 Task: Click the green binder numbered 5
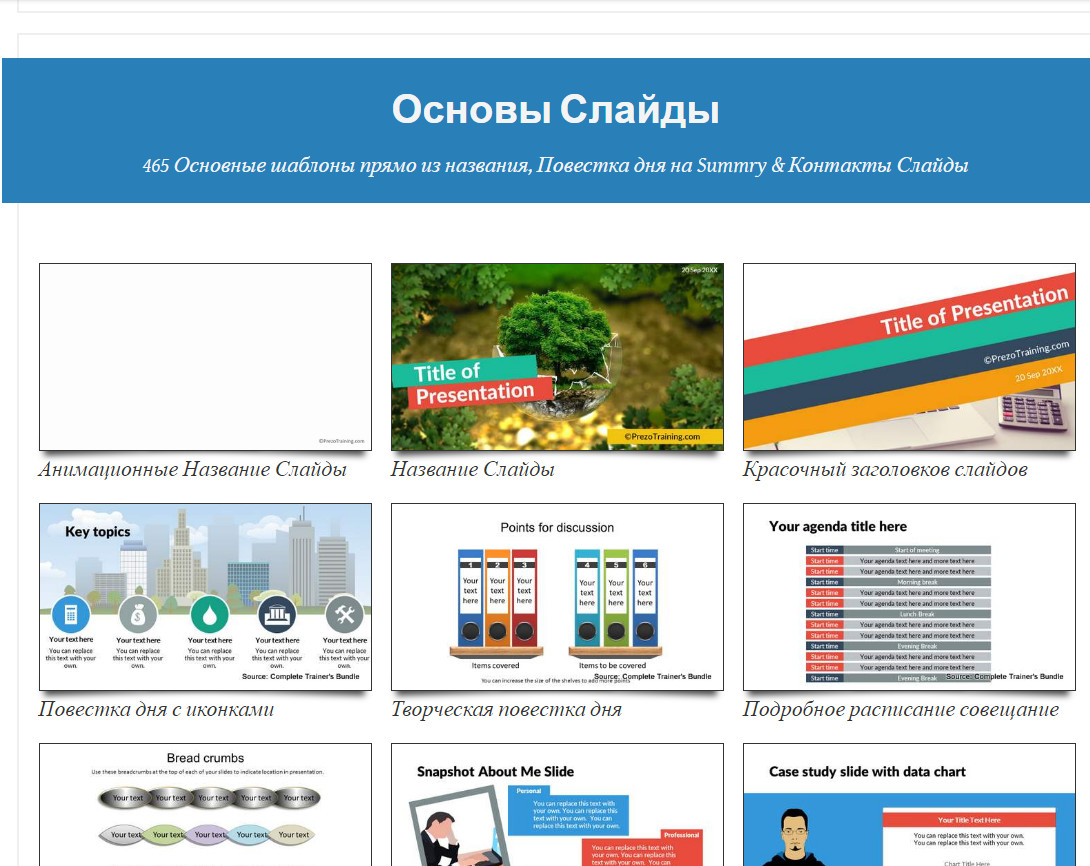pyautogui.click(x=616, y=598)
